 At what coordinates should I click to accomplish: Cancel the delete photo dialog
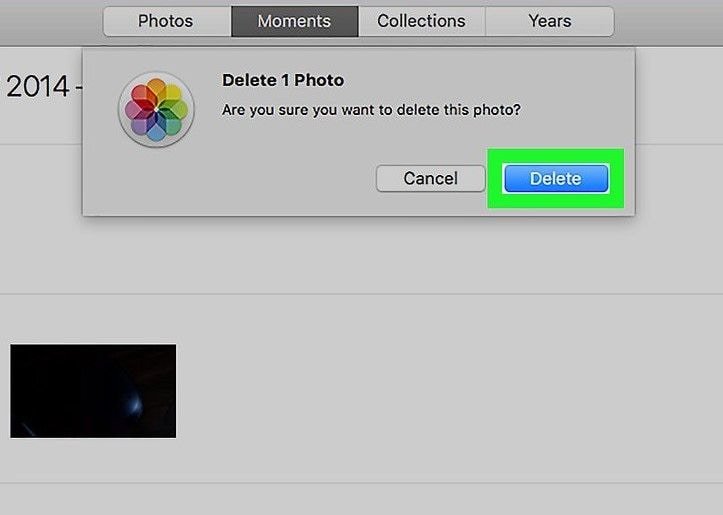pos(430,179)
